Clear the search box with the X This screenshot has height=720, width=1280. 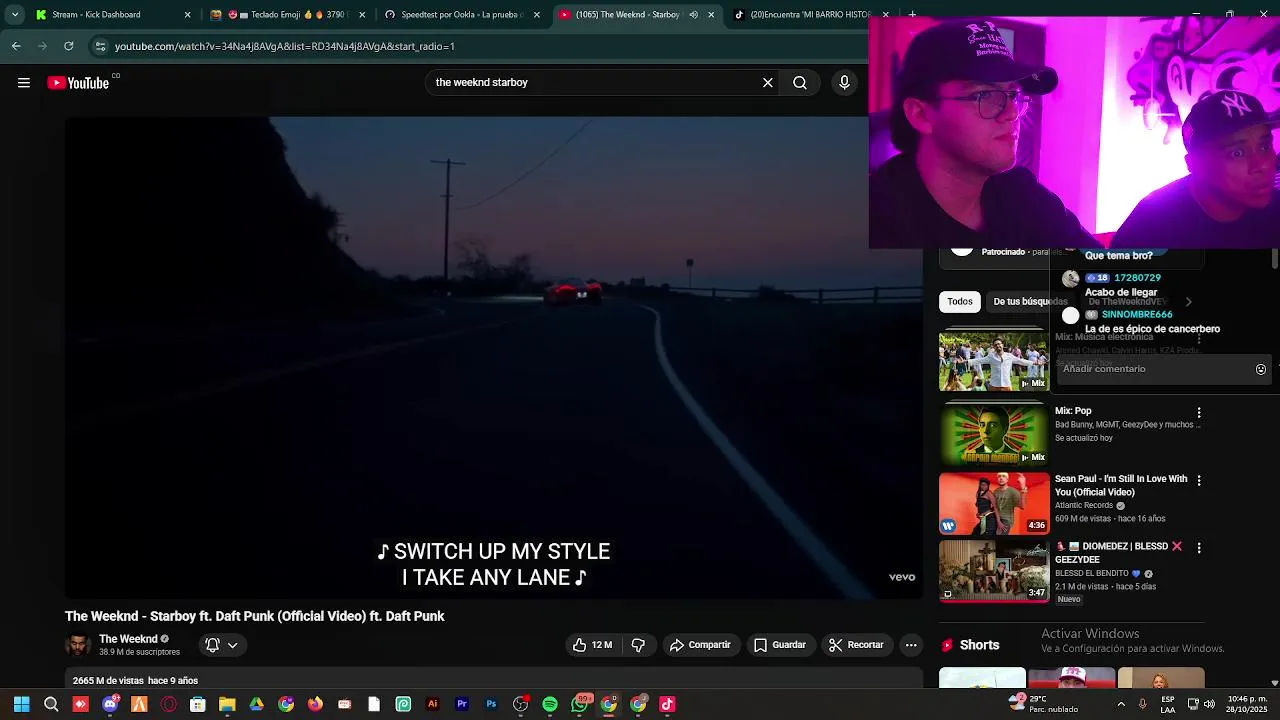768,83
